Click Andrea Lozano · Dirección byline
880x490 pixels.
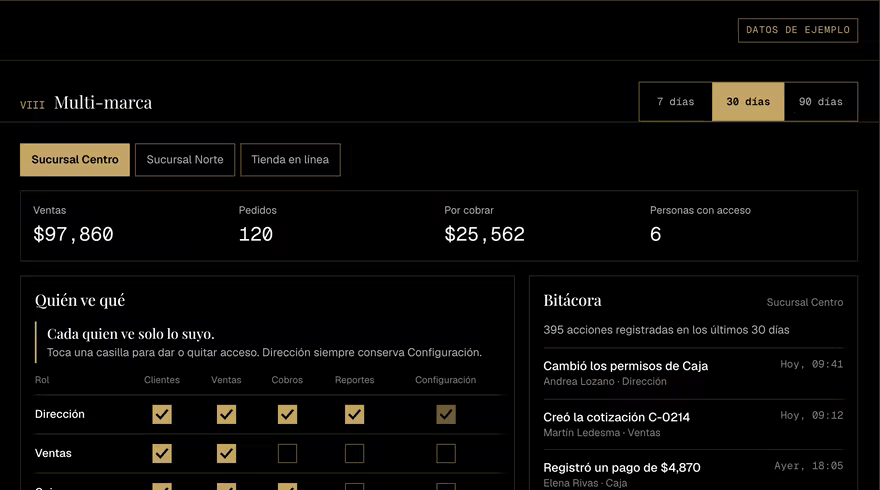pos(605,382)
